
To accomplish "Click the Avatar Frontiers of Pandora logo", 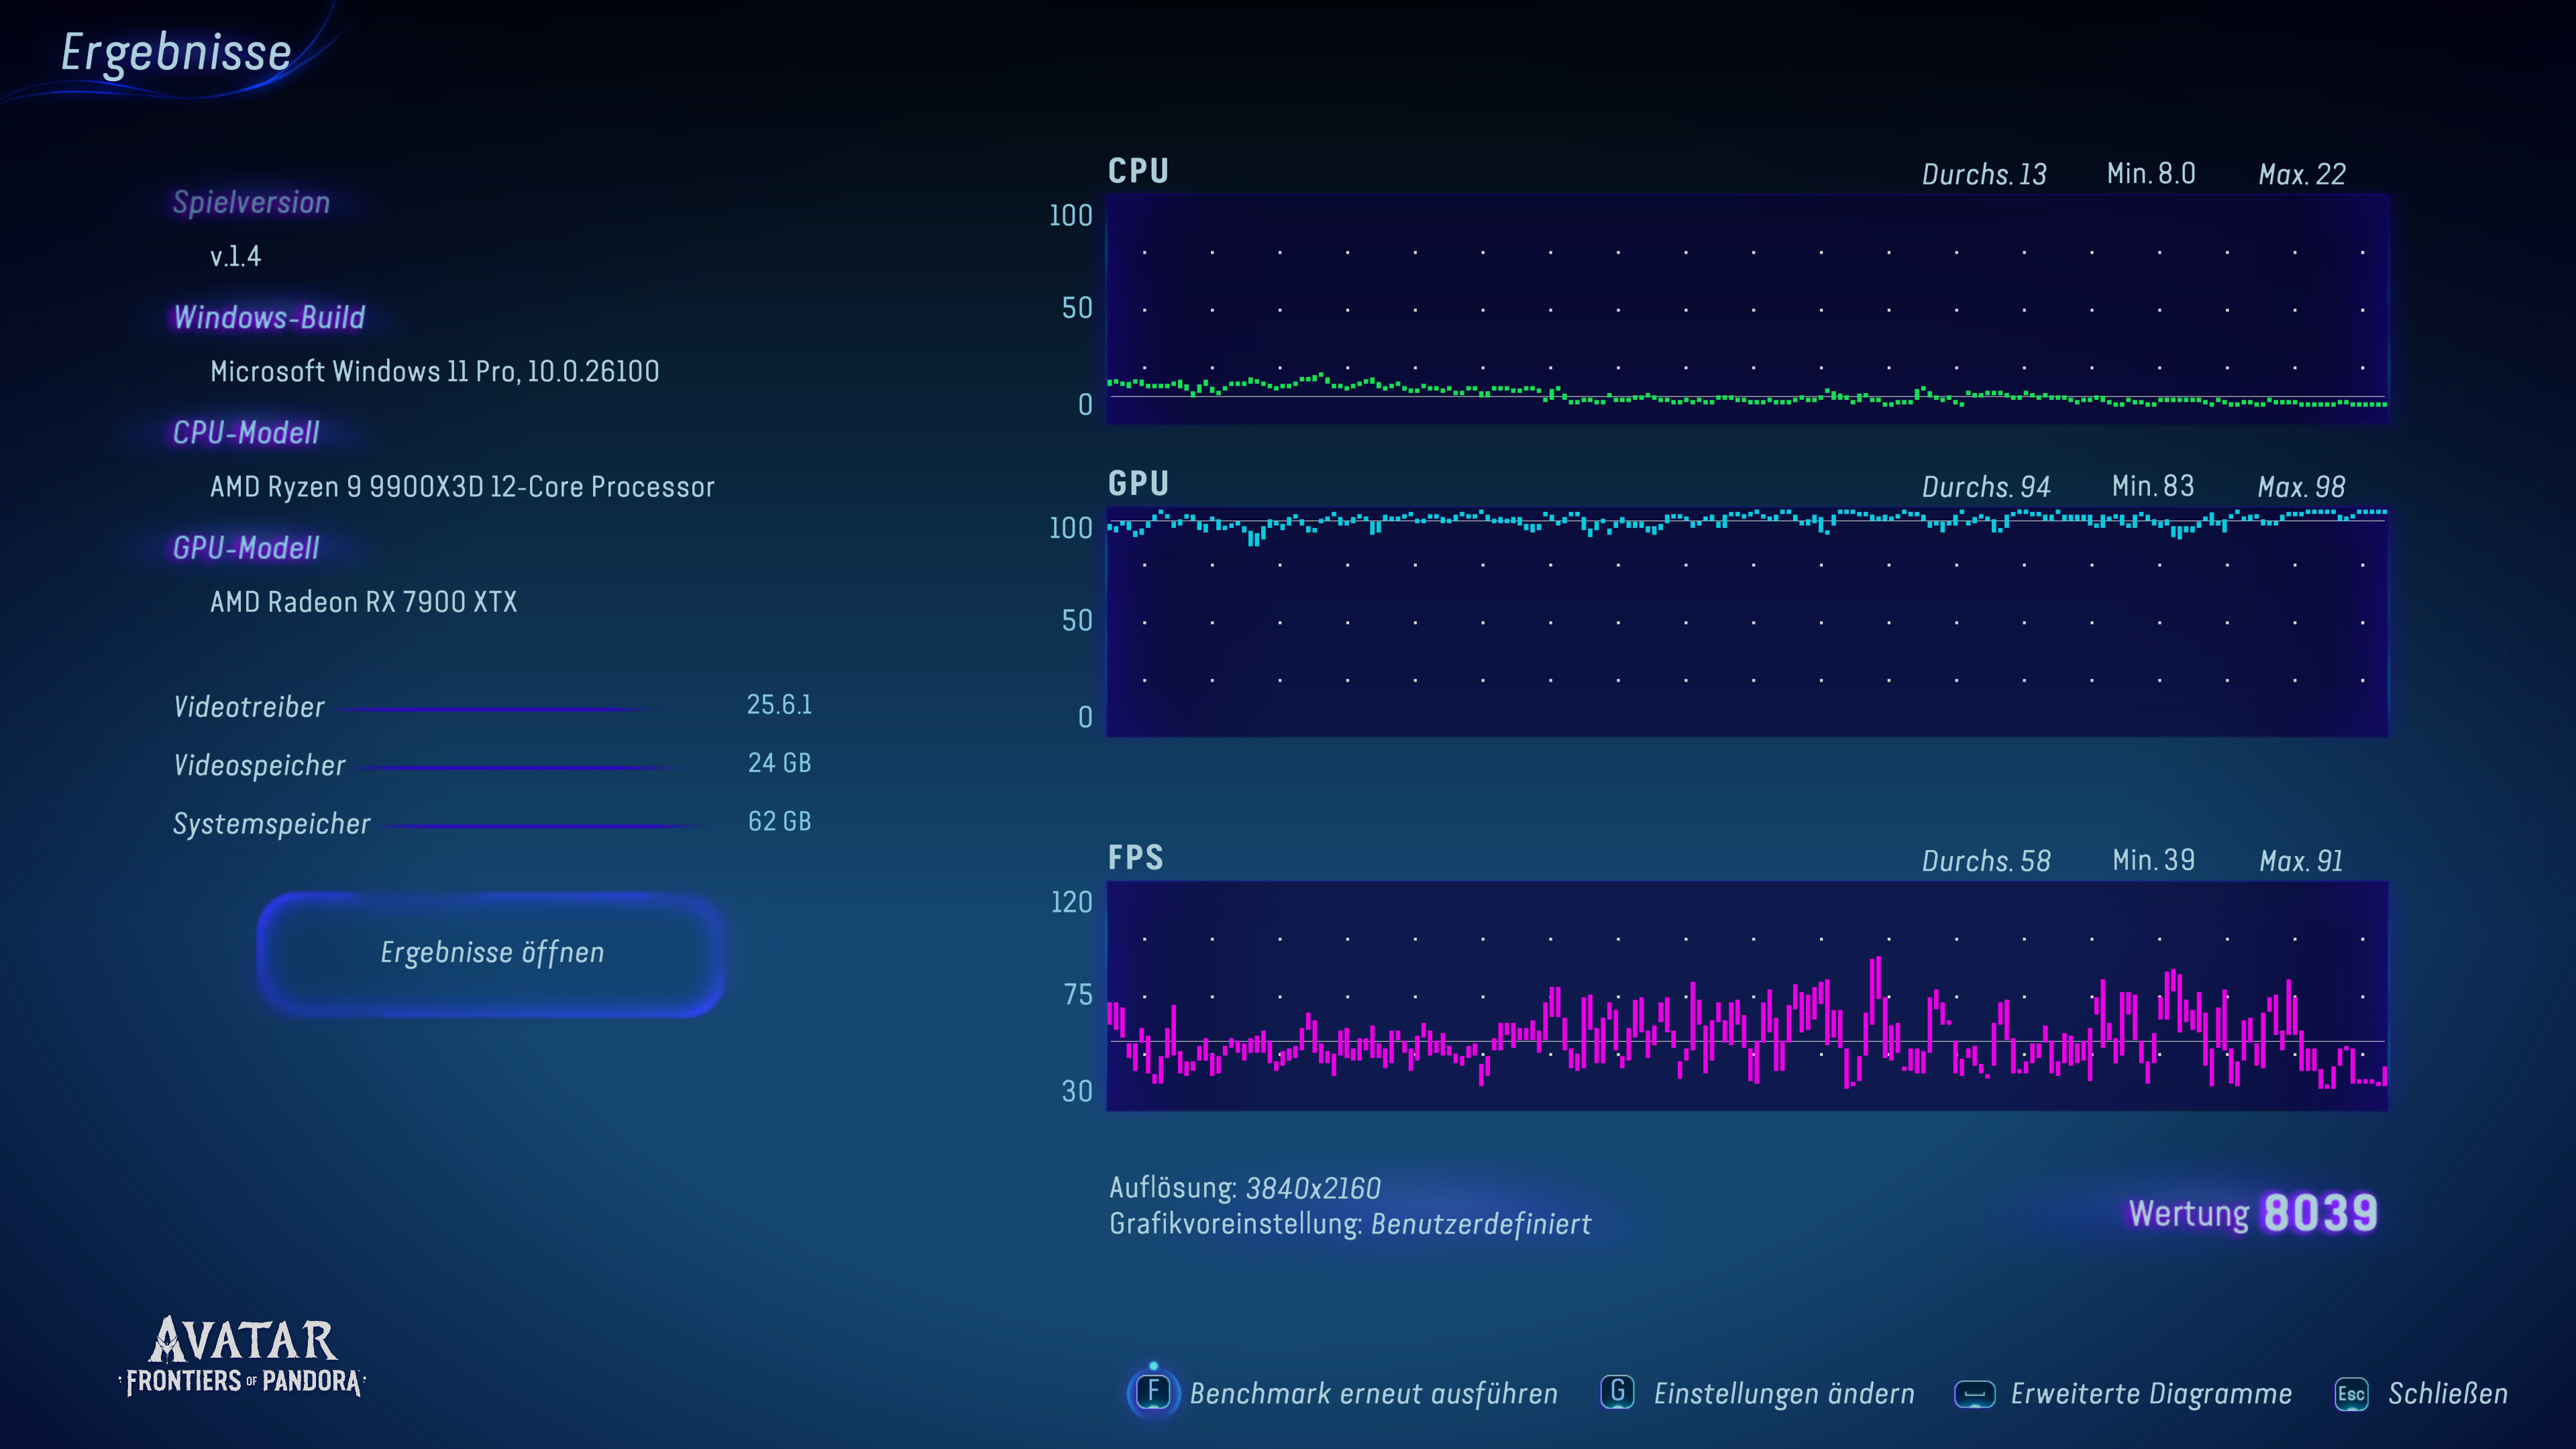I will (243, 1357).
